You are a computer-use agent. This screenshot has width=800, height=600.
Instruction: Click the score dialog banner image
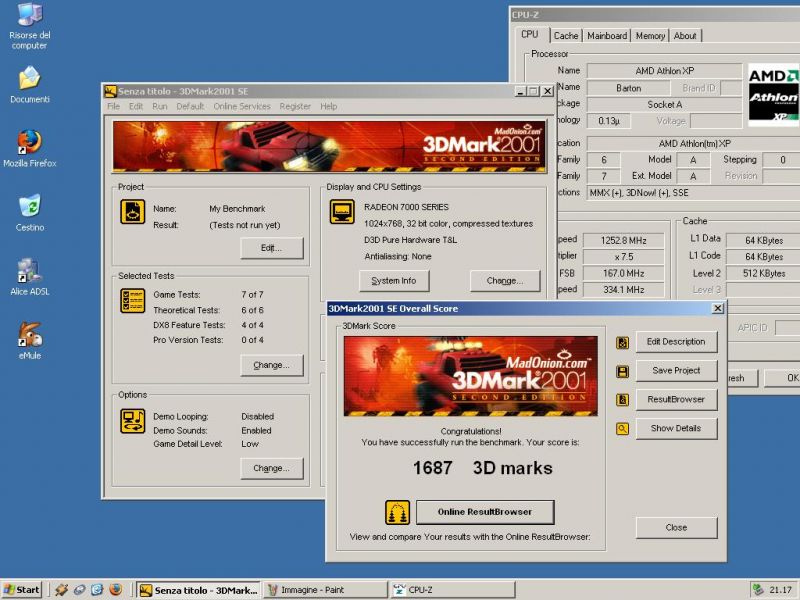(x=470, y=376)
